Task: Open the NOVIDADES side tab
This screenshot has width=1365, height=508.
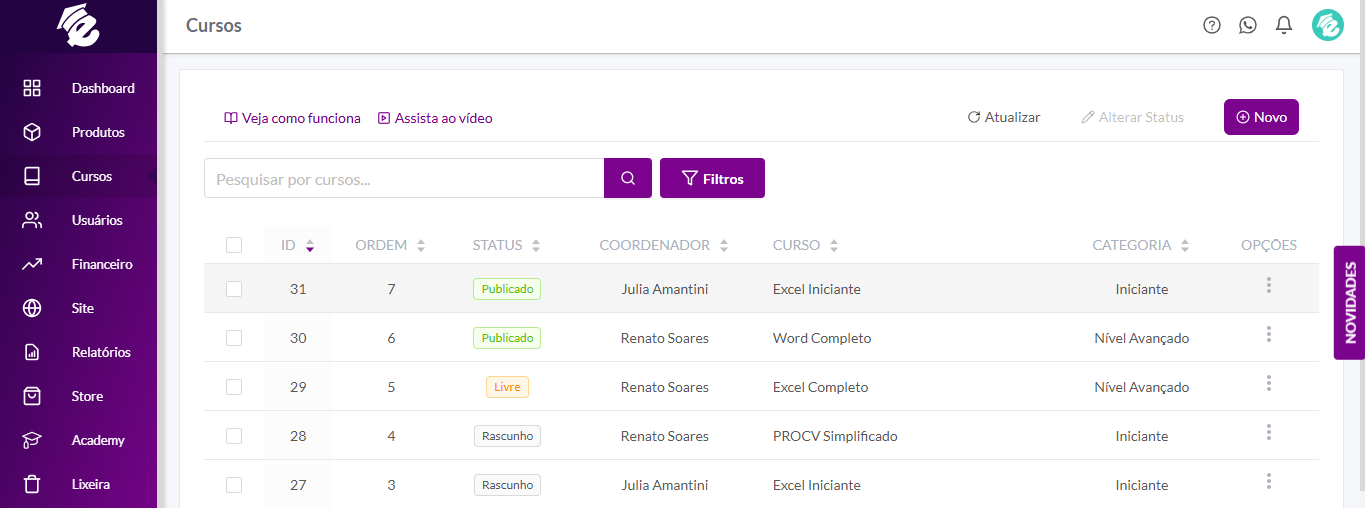Action: [x=1349, y=302]
